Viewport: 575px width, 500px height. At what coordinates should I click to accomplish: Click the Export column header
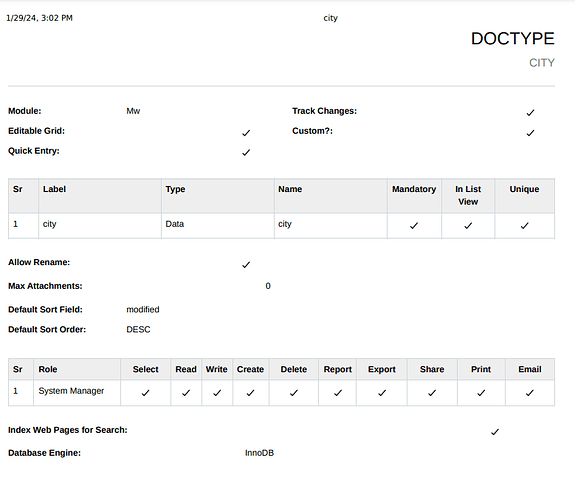(382, 369)
